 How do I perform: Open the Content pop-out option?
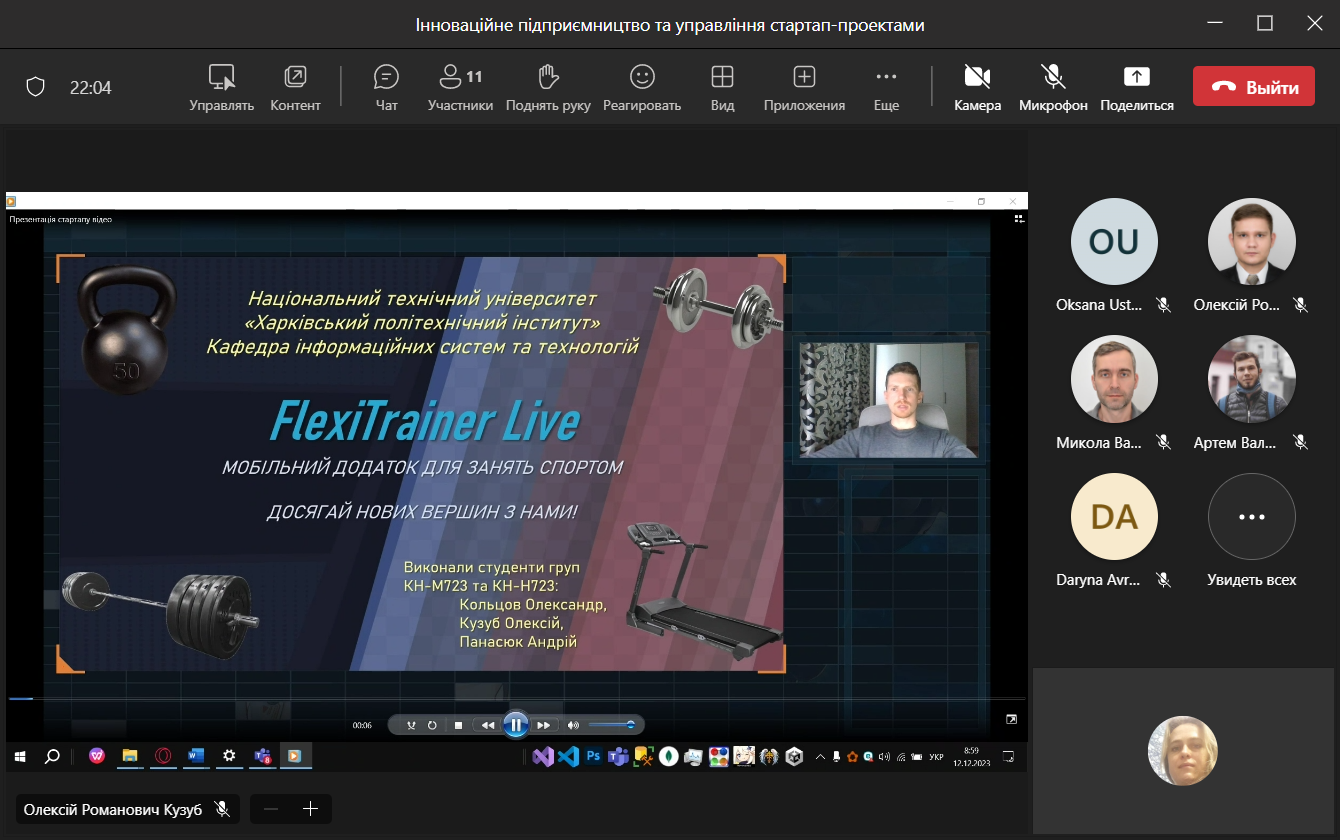click(295, 87)
